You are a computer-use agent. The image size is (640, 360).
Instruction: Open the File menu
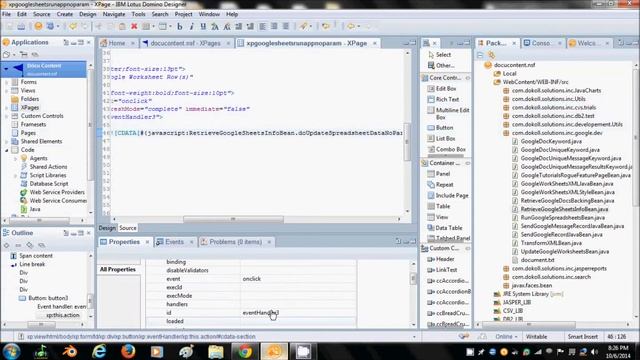coord(7,14)
